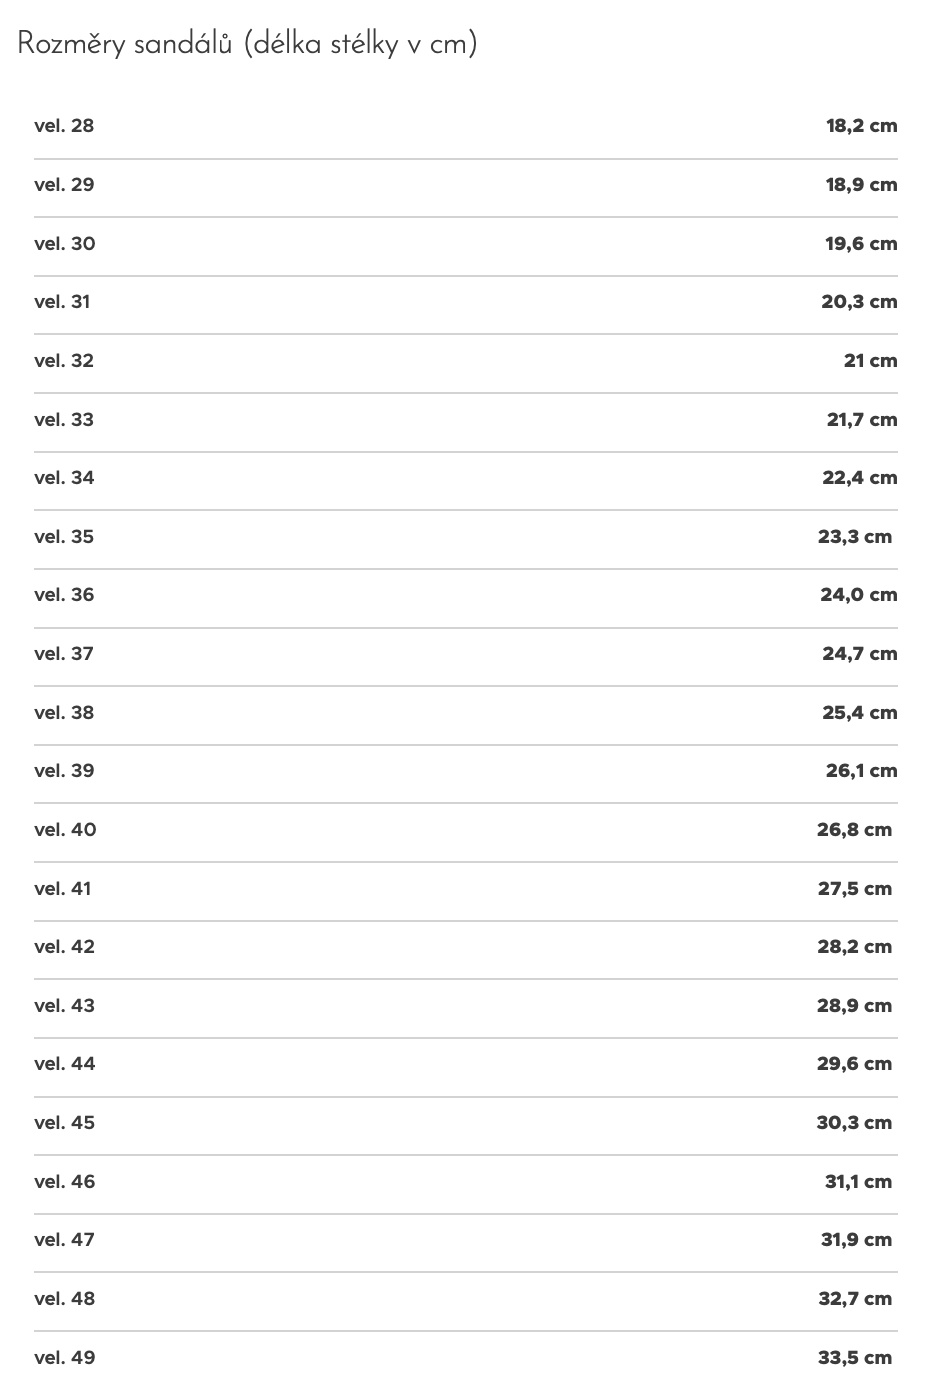Screen dimensions: 934x1400
Task: Select the vel. 38 size label
Action: tap(64, 713)
